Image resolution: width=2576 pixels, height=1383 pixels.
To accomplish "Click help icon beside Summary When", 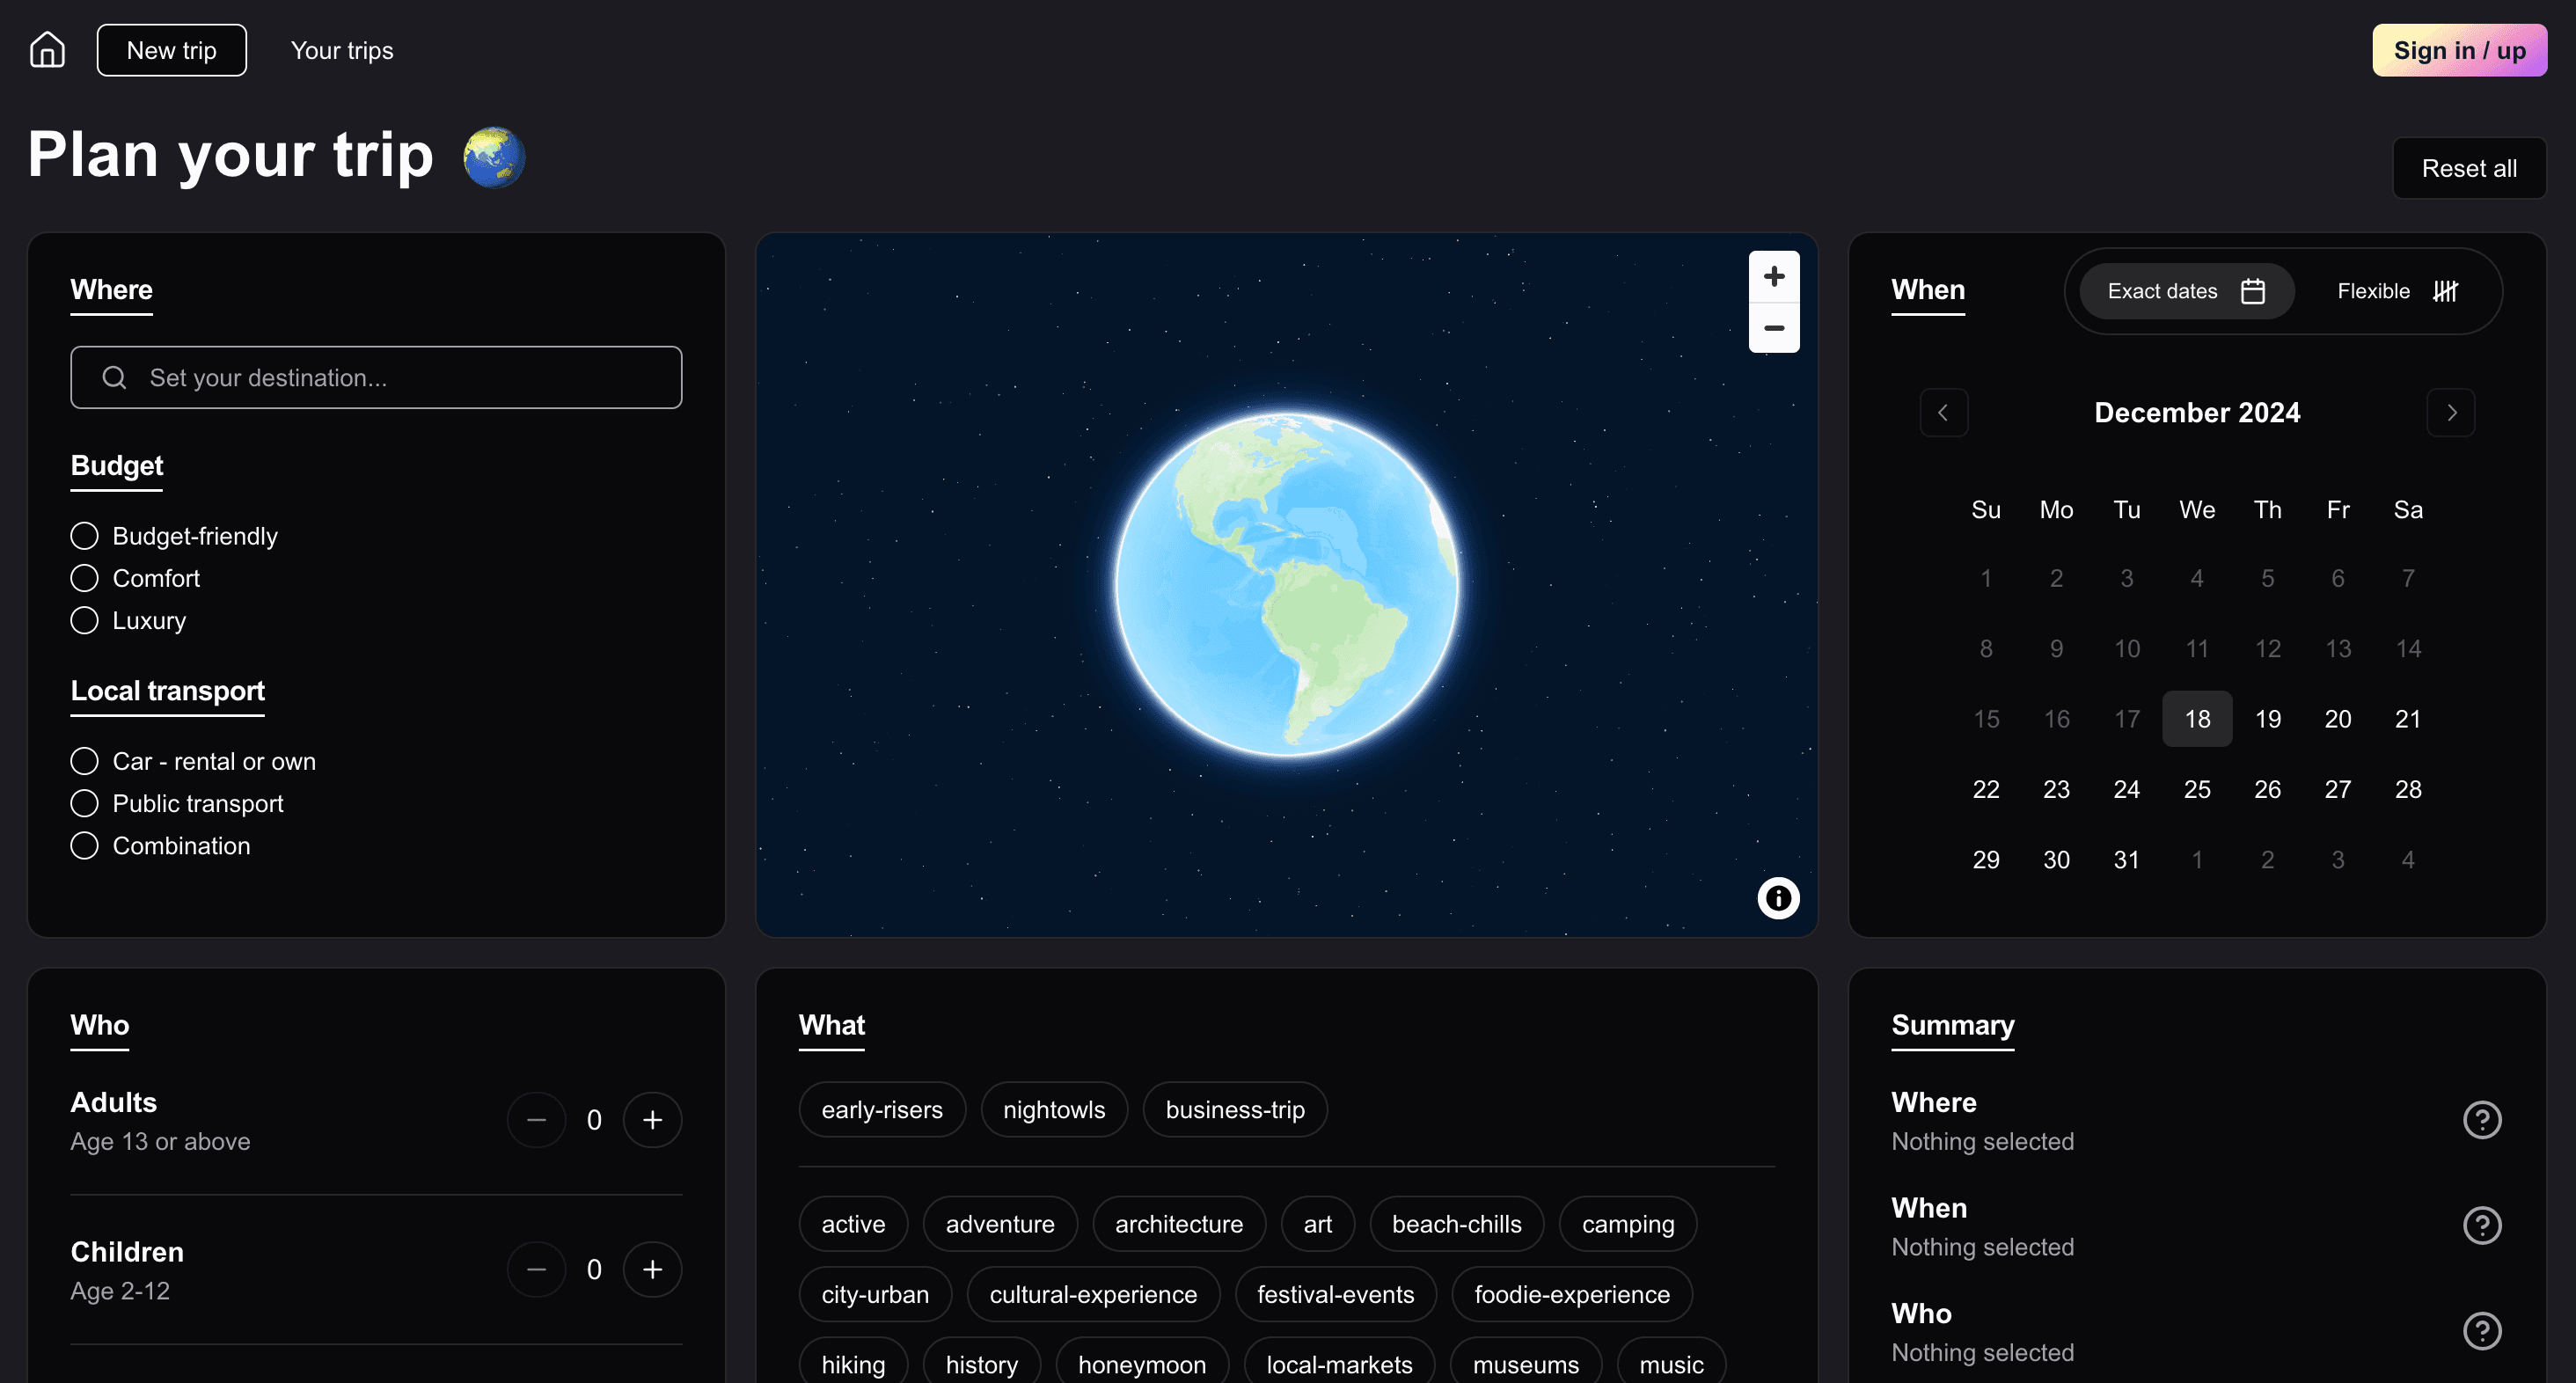I will [x=2481, y=1225].
